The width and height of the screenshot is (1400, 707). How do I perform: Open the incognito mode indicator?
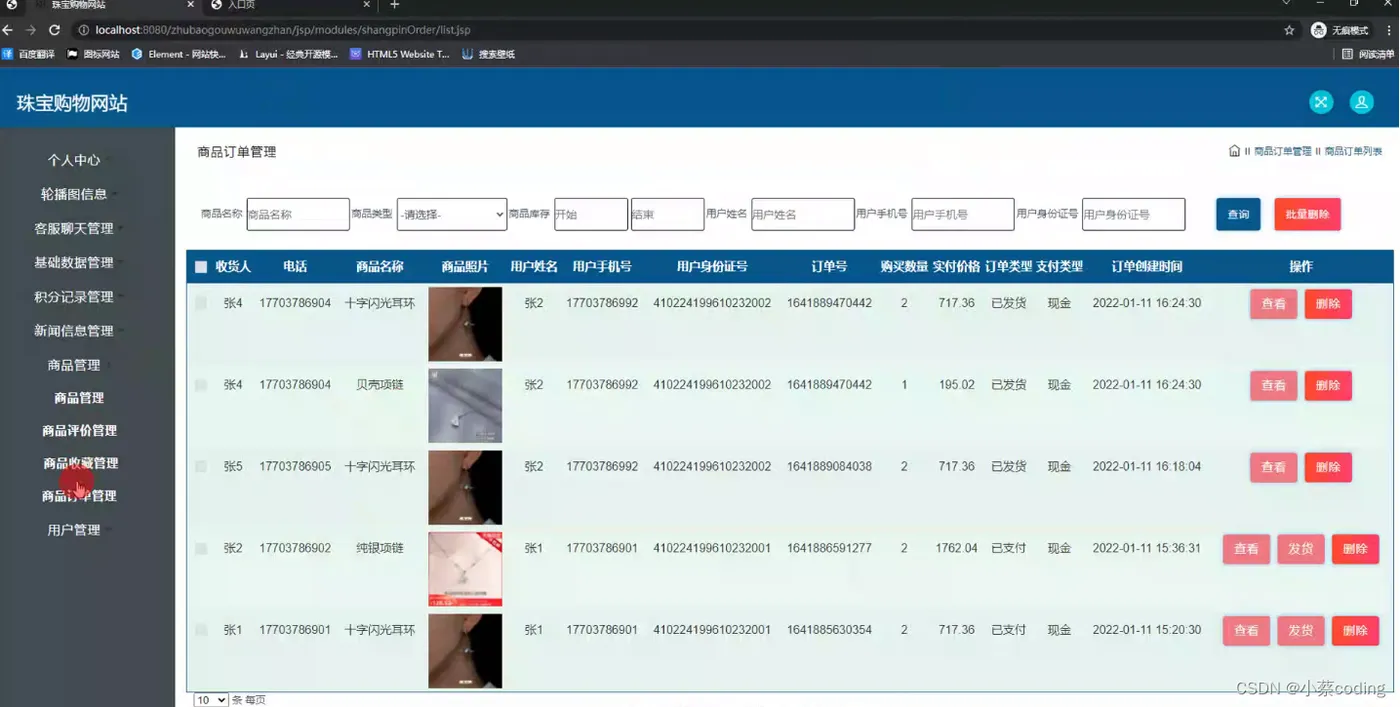coord(1340,30)
